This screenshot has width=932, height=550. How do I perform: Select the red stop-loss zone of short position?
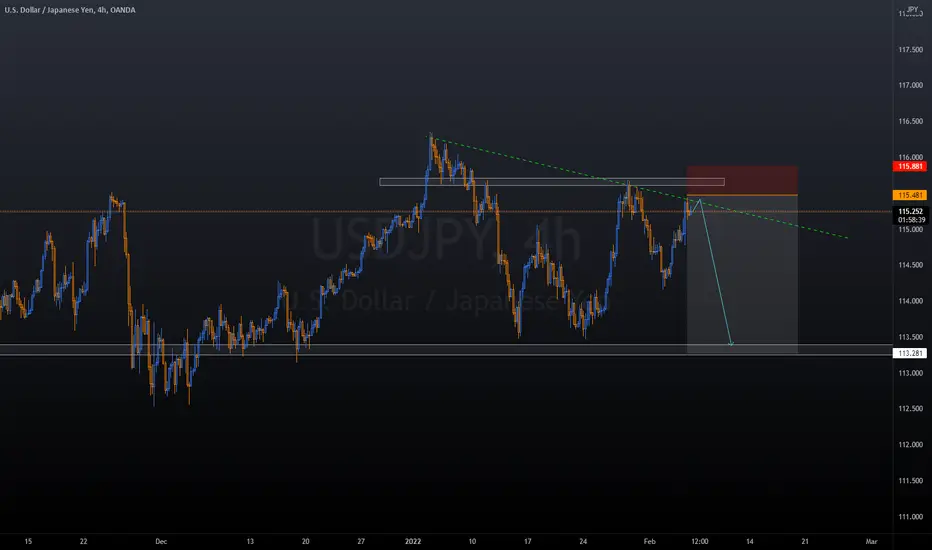pyautogui.click(x=742, y=180)
